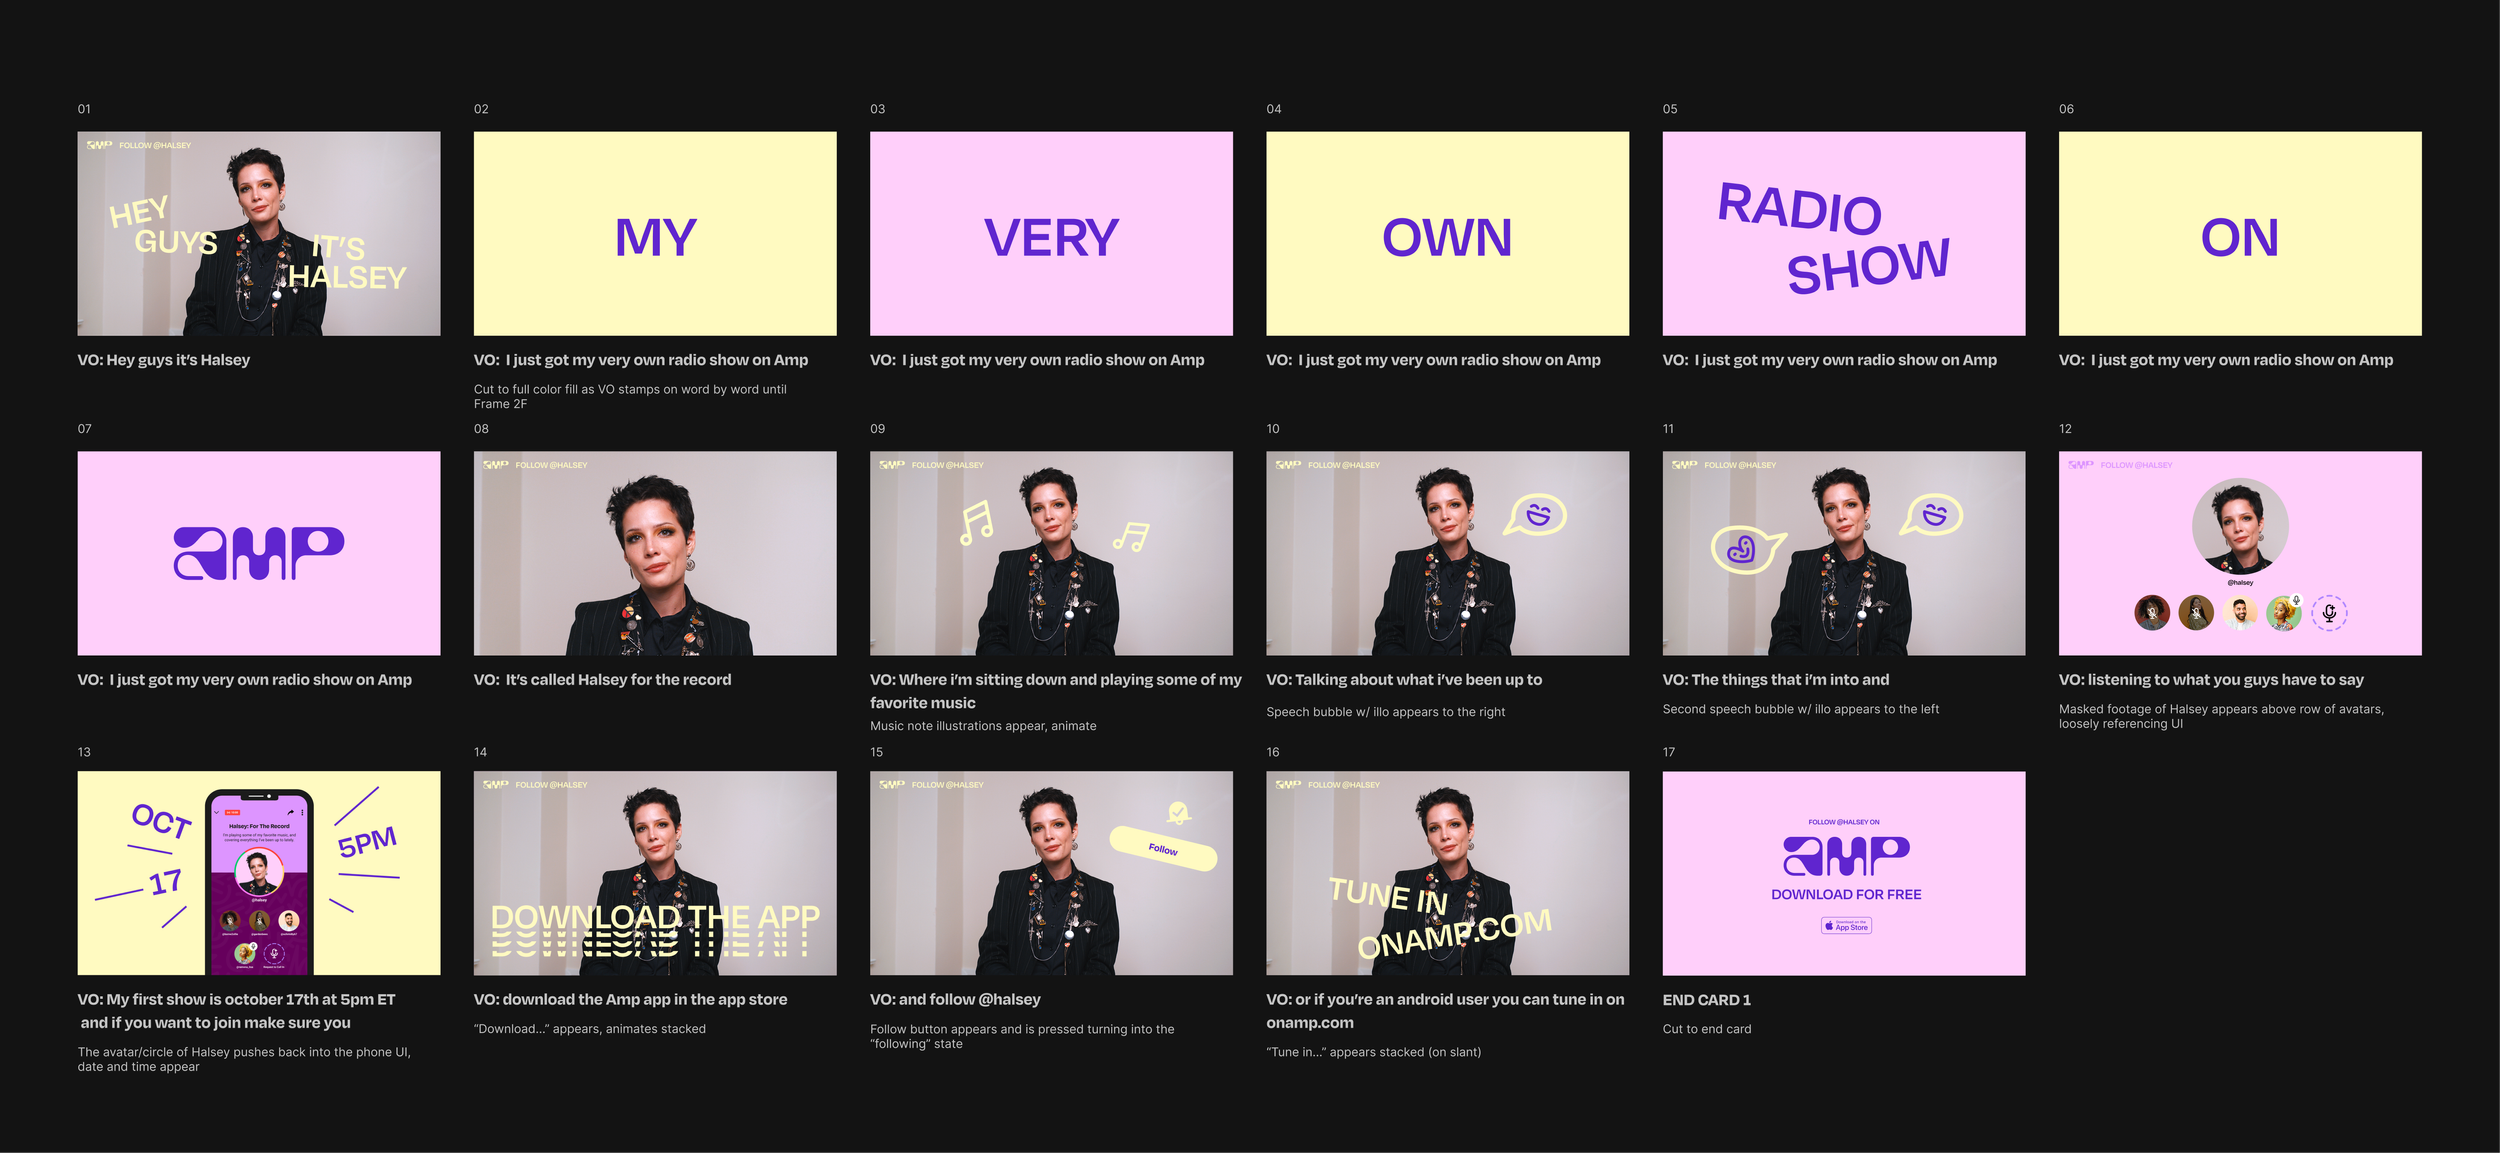This screenshot has width=2500, height=1153.
Task: Click the frame number label '06'
Action: [2066, 109]
